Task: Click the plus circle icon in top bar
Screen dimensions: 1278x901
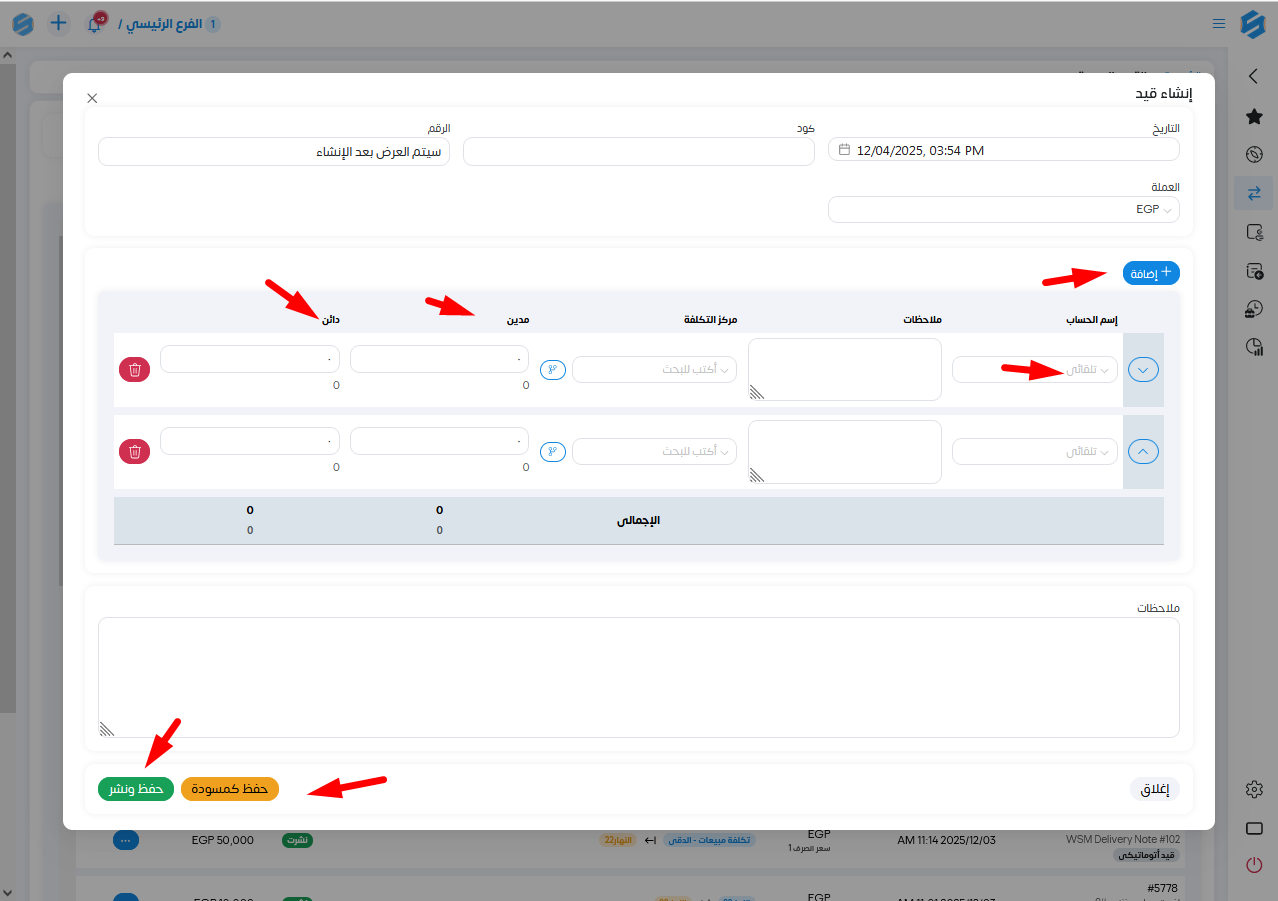Action: point(59,23)
